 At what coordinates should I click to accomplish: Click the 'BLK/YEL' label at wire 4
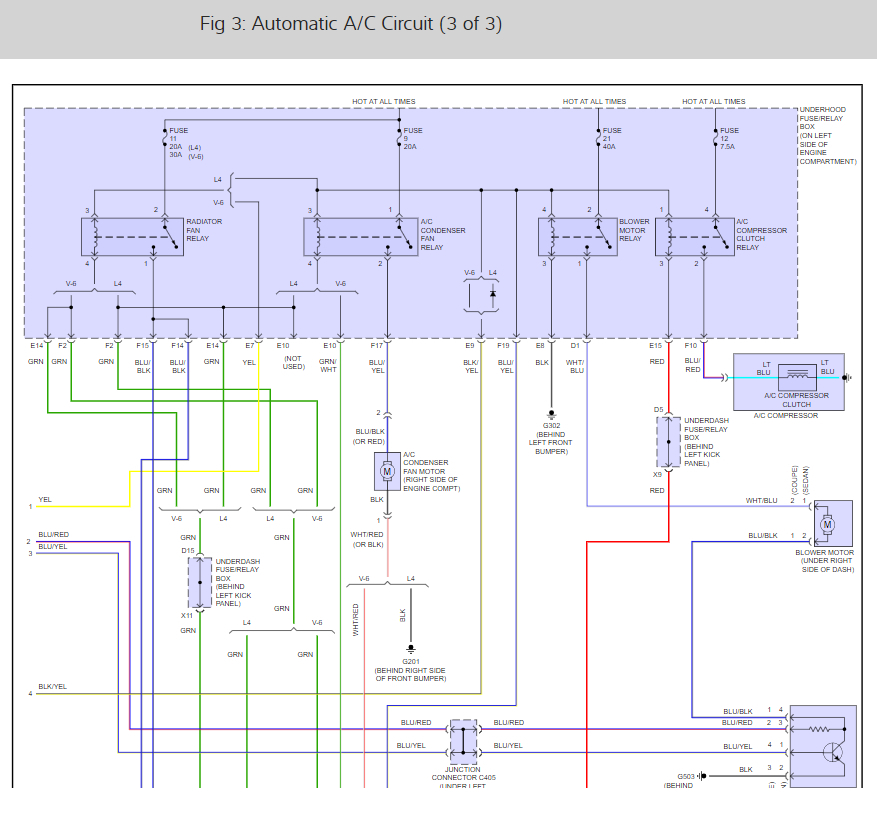pos(53,686)
